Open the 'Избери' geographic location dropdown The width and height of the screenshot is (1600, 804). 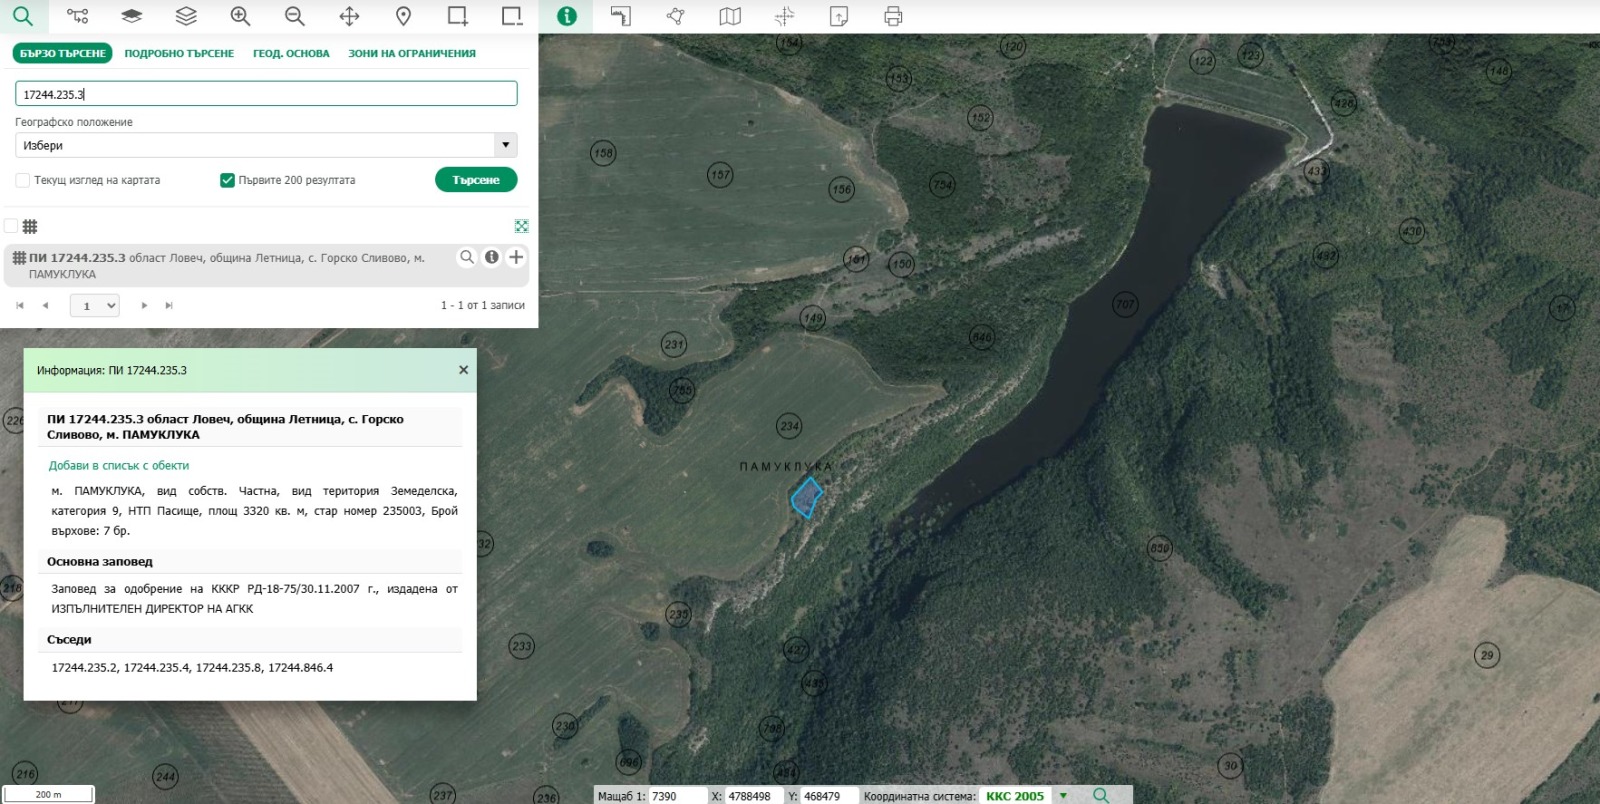266,145
